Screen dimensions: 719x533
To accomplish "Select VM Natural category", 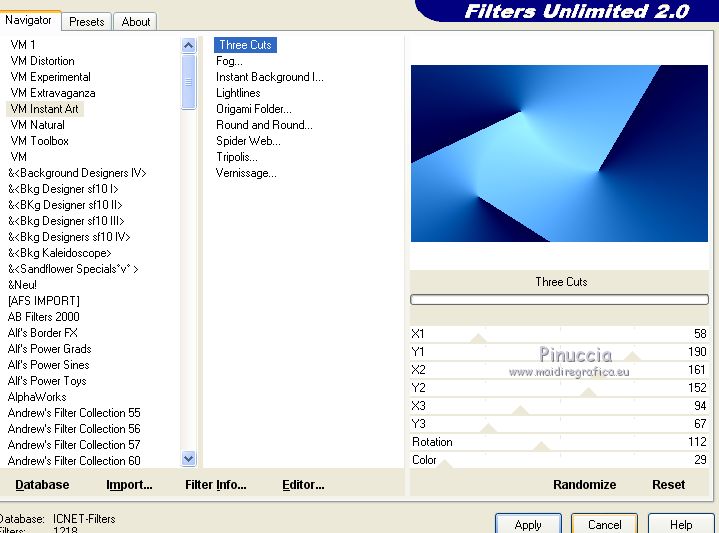I will coord(37,125).
